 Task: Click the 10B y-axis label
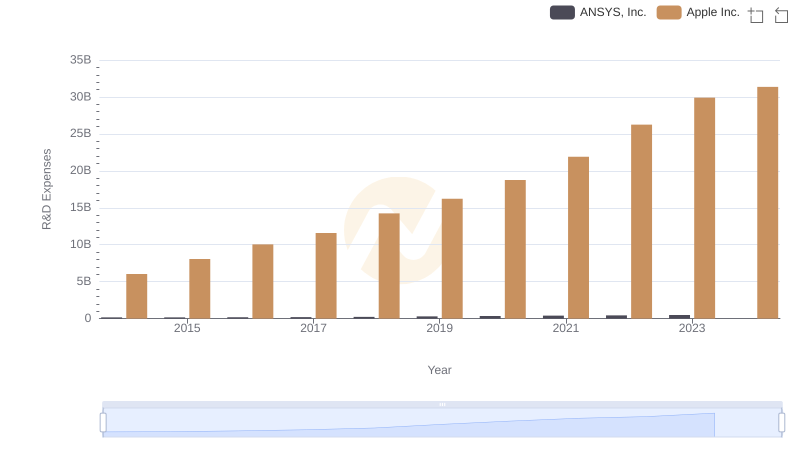coord(81,244)
